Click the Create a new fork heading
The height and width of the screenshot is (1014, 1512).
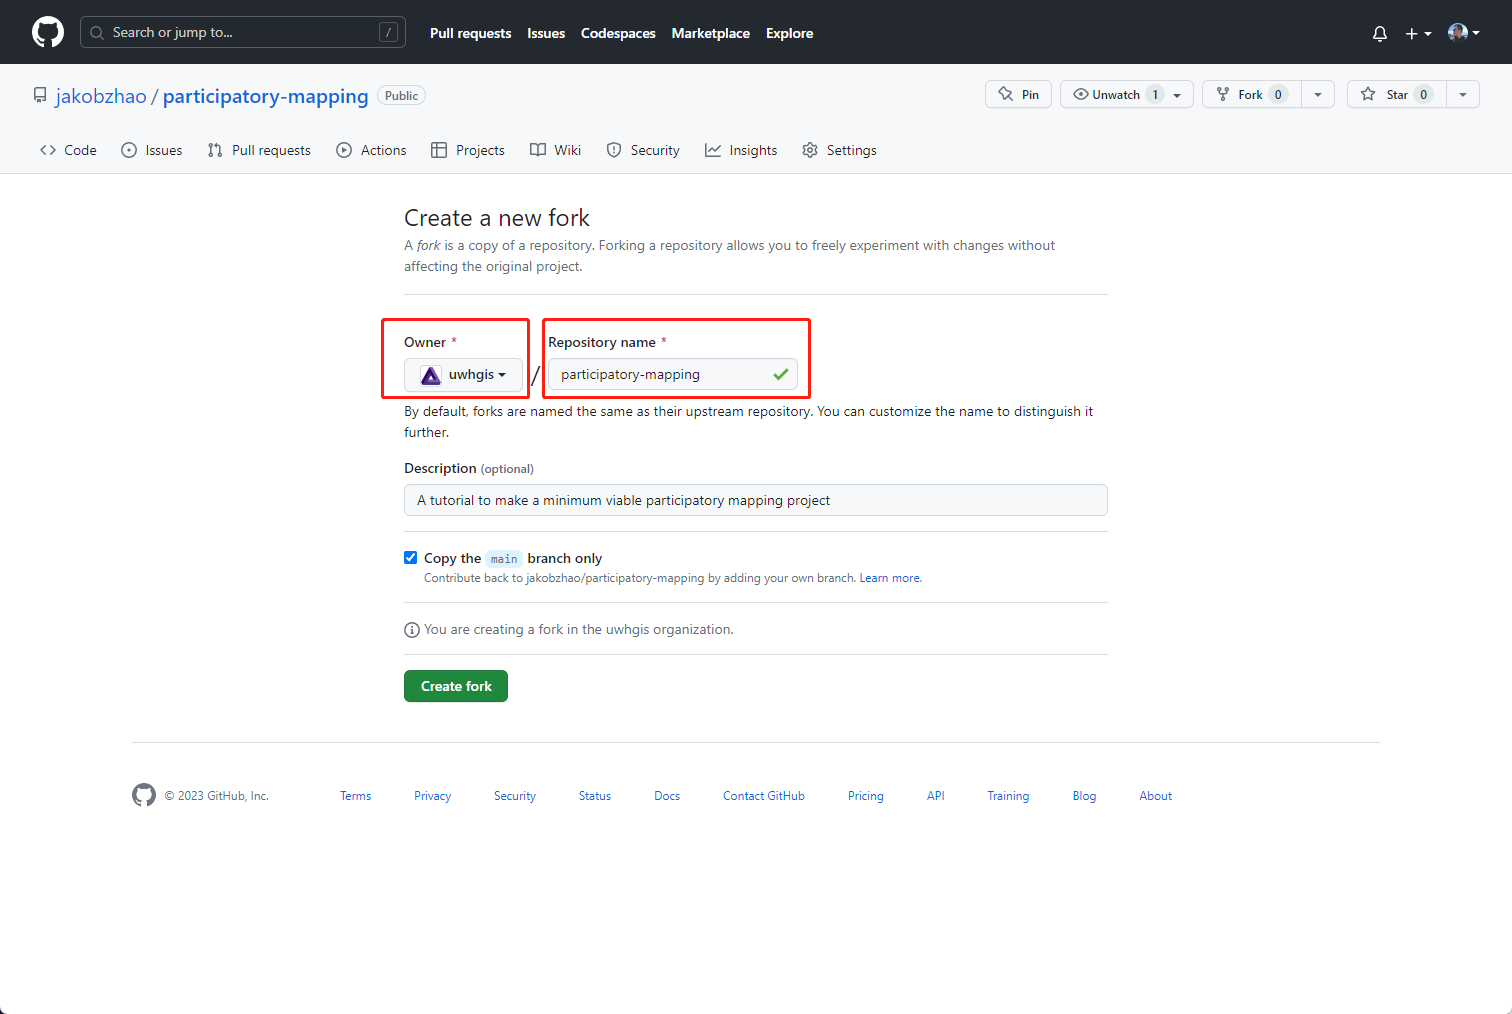click(497, 218)
